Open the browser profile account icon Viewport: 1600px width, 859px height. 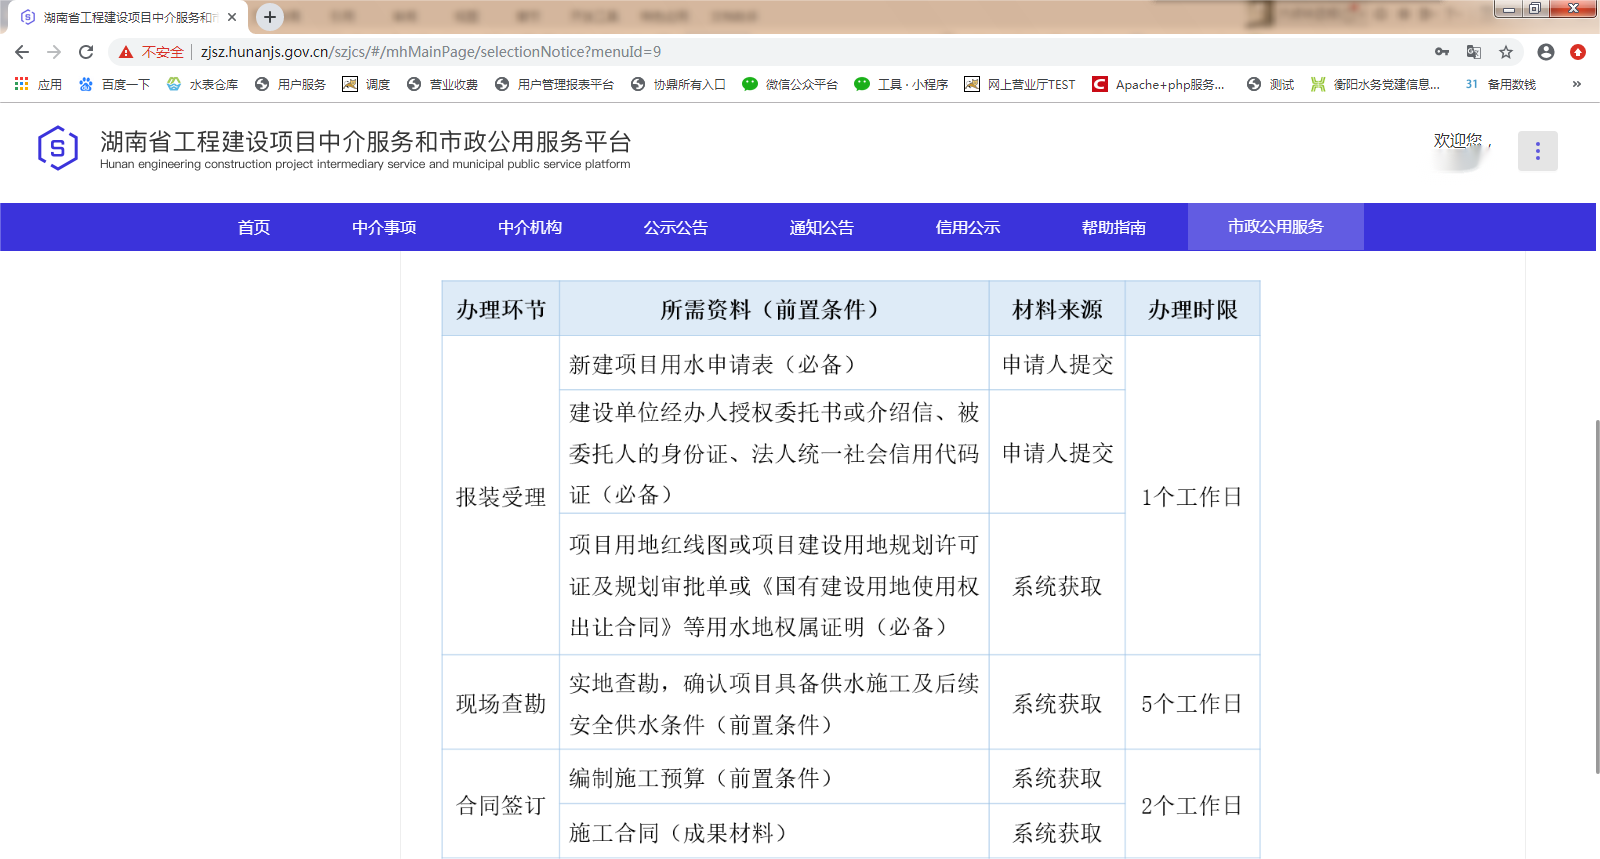point(1546,52)
